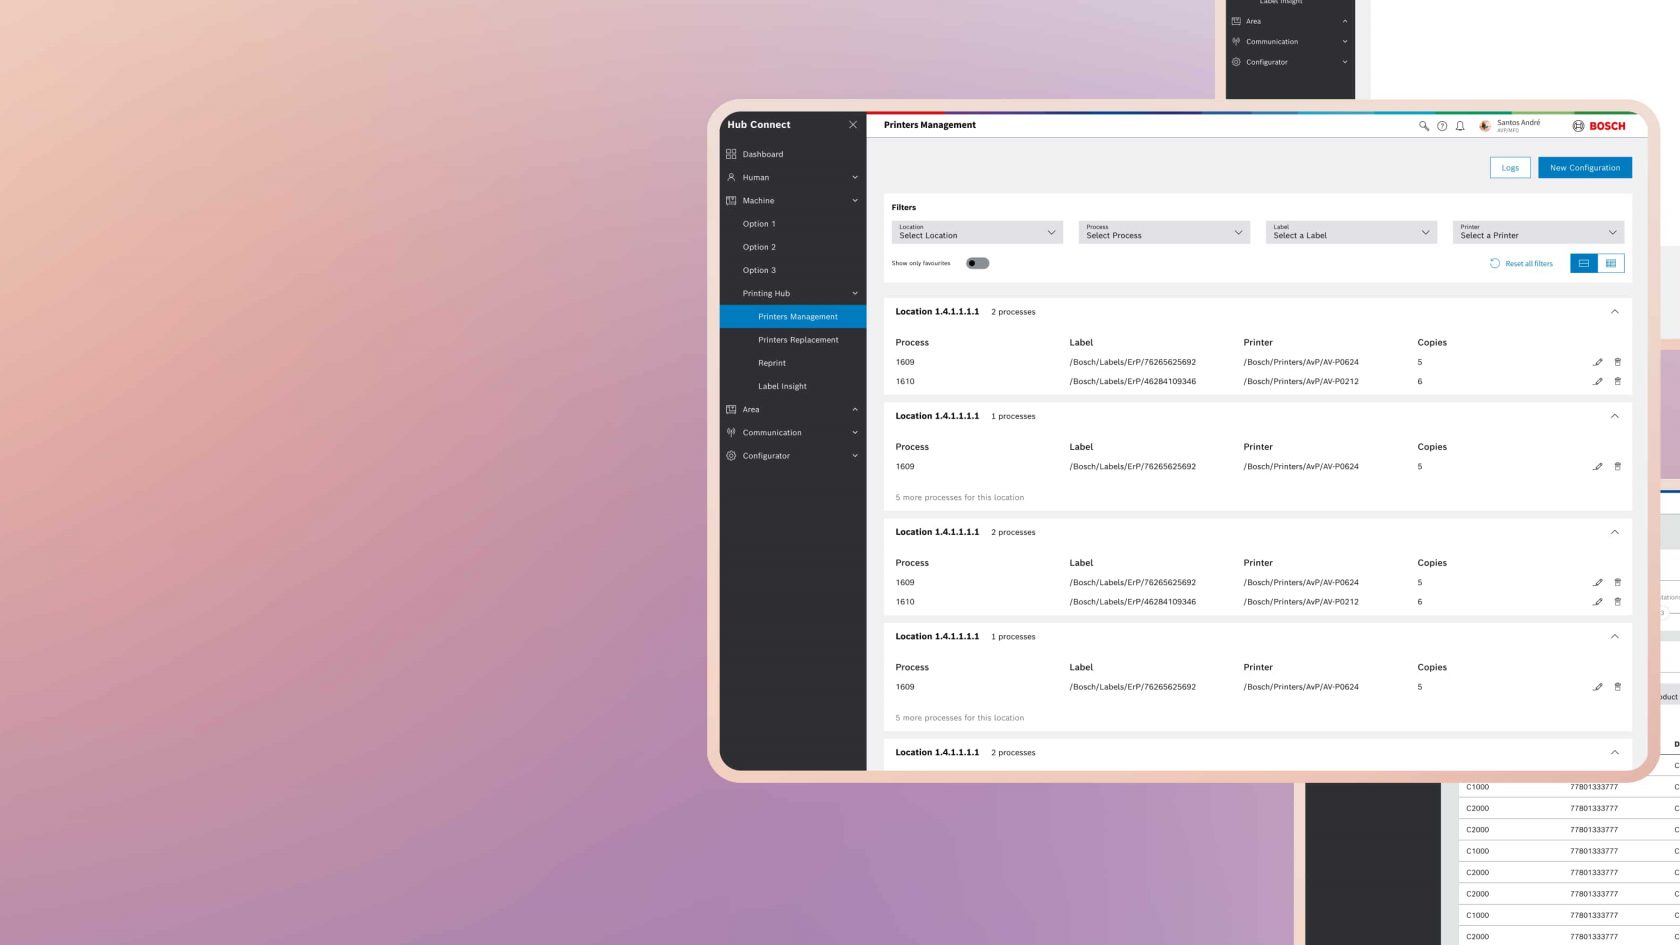The height and width of the screenshot is (945, 1680).
Task: Collapse the third location card chevron
Action: [1615, 532]
